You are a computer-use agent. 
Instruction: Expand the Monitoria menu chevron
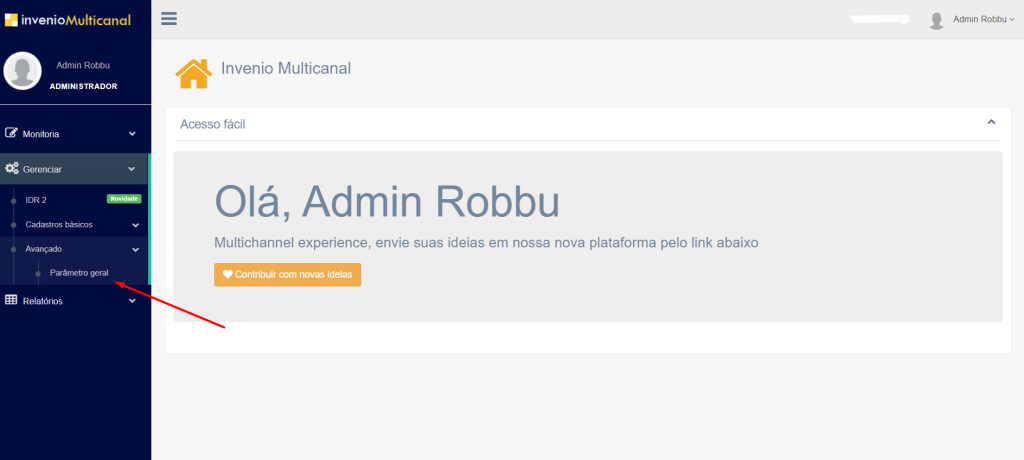(132, 134)
